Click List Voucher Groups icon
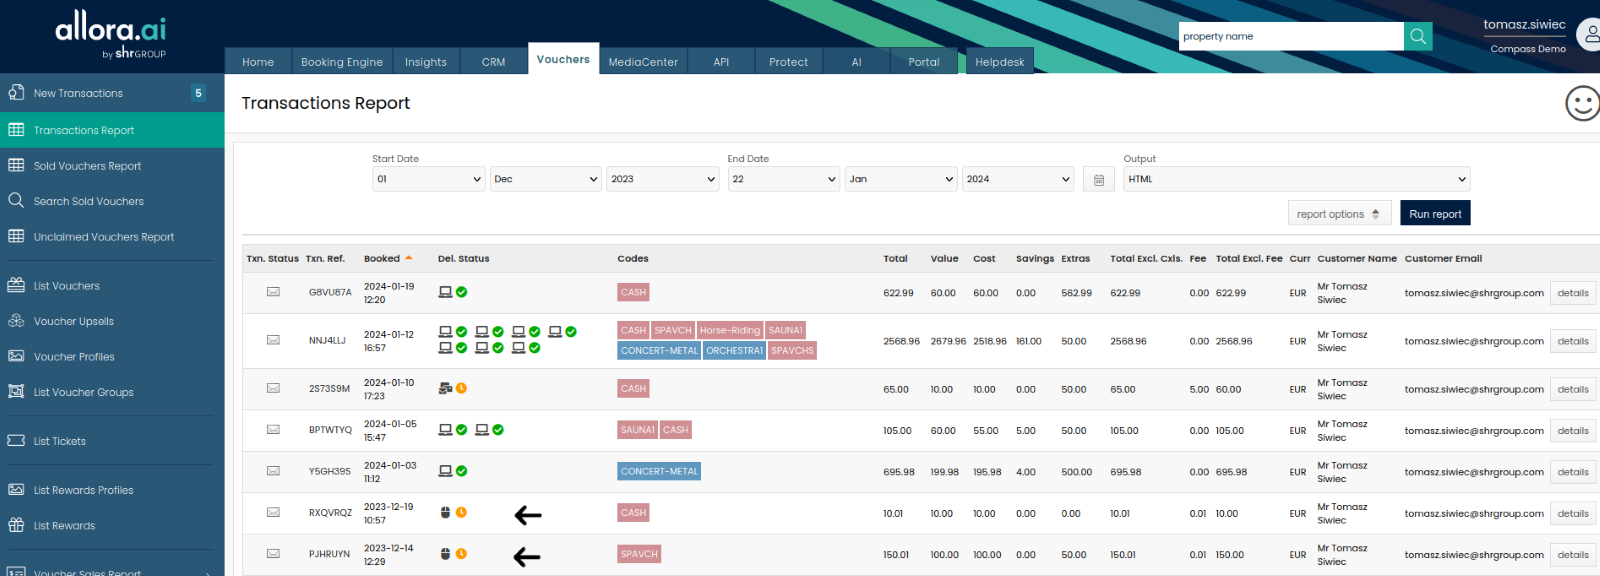Screen dimensions: 1600x576 click(x=16, y=392)
